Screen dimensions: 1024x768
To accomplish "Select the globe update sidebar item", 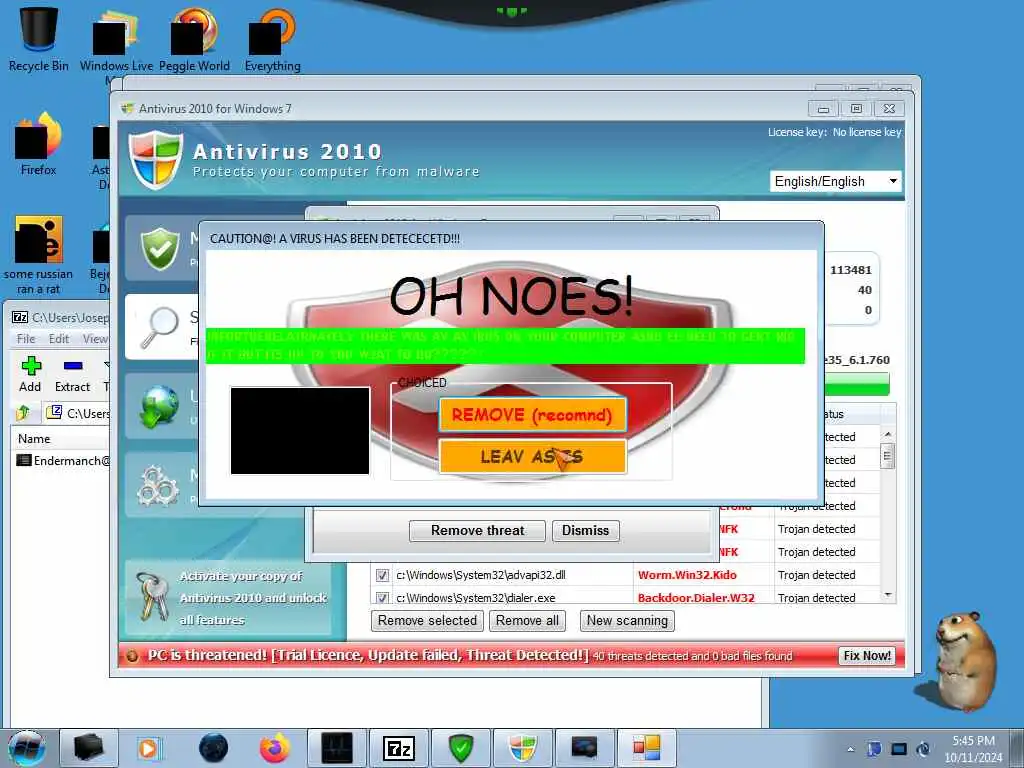I will coord(159,406).
